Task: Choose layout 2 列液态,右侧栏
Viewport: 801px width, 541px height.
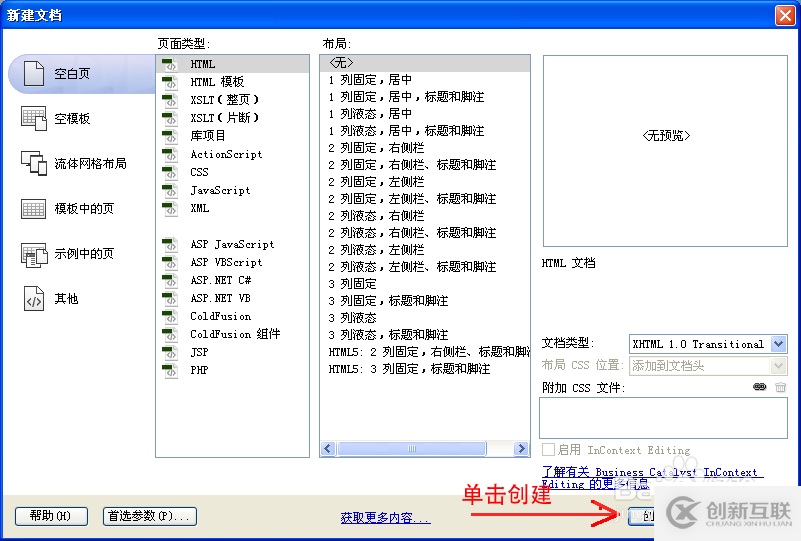Action: point(425,216)
